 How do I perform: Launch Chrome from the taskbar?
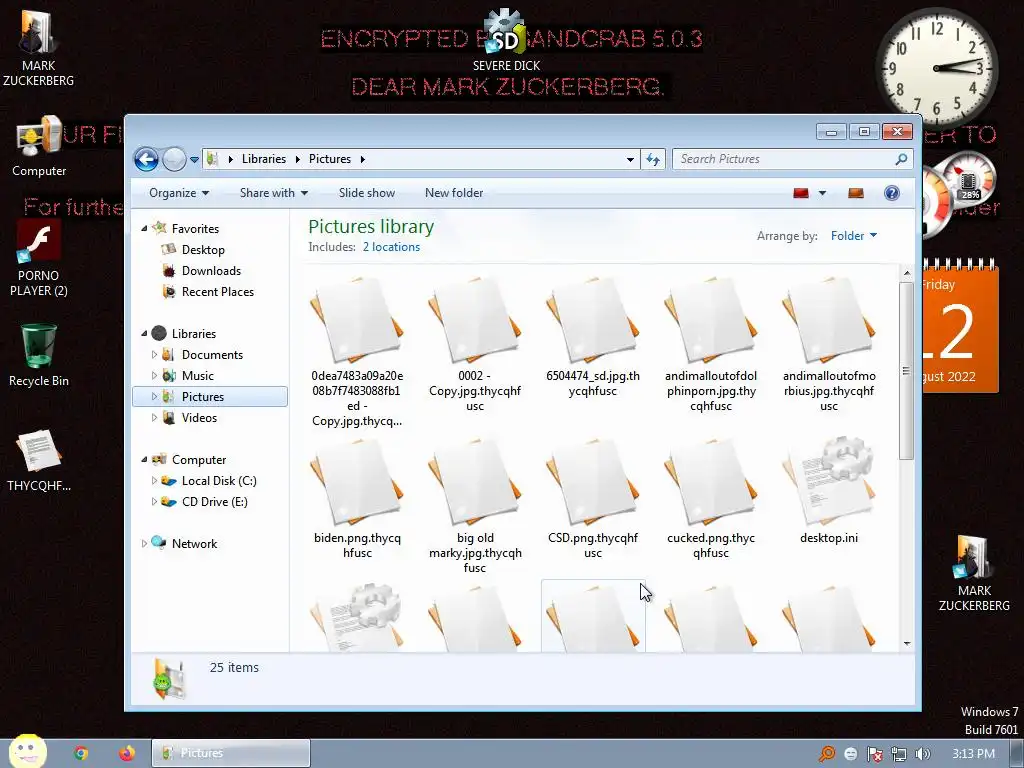[81, 753]
